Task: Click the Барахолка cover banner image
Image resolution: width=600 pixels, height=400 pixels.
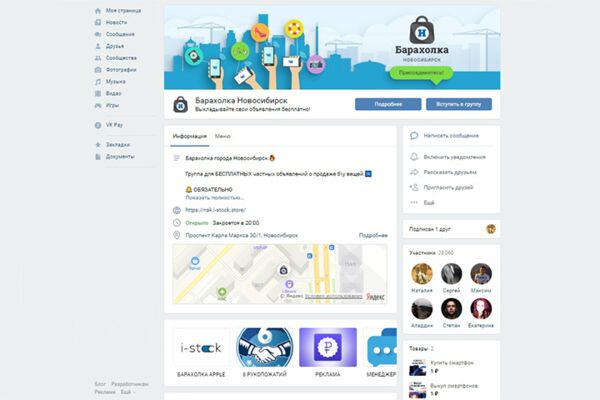Action: 332,48
